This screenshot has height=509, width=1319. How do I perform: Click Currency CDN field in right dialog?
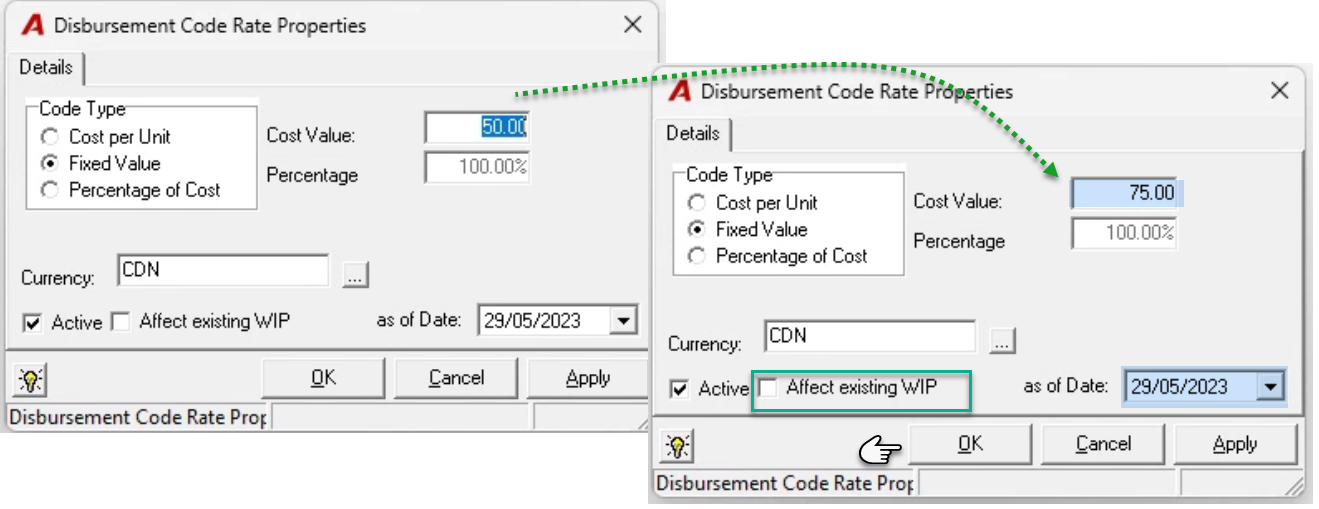point(870,336)
